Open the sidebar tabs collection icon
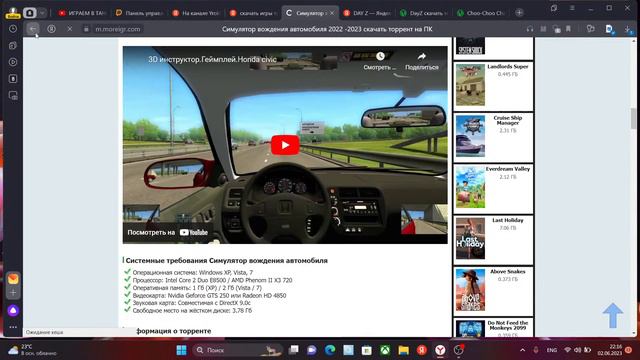640x360 pixels. [13, 45]
